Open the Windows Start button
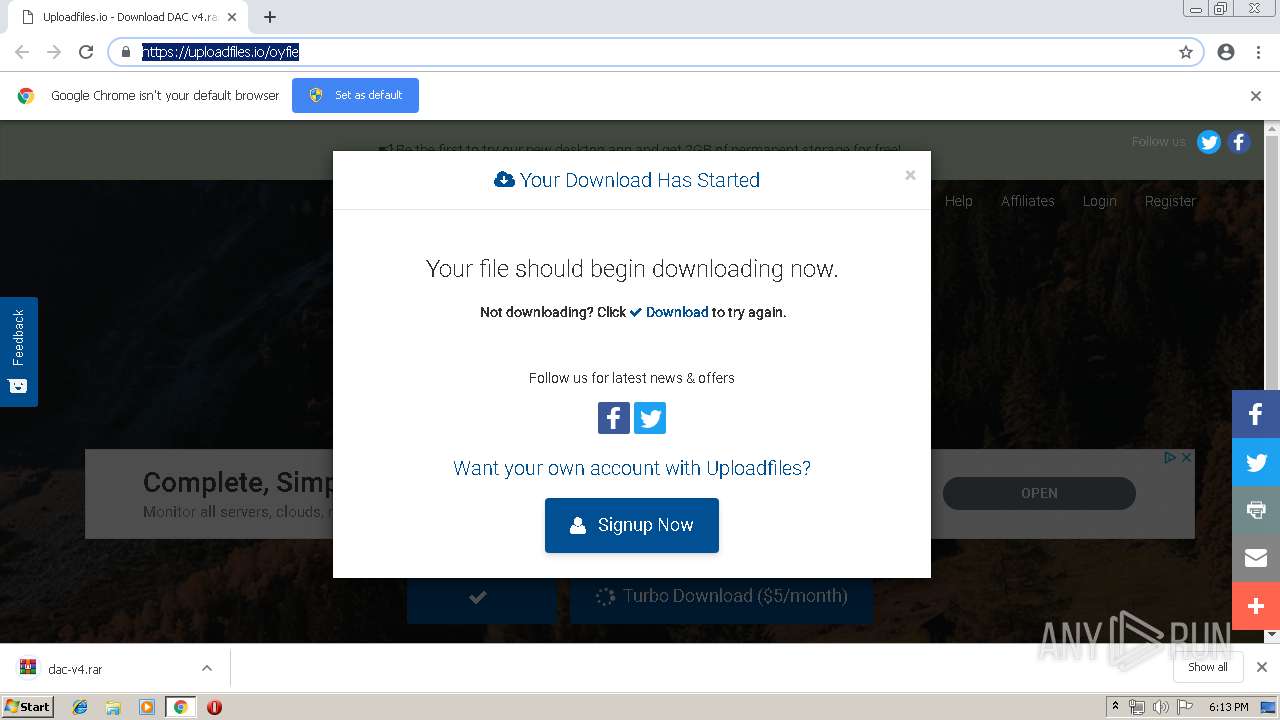Viewport: 1280px width, 720px height. [27, 706]
